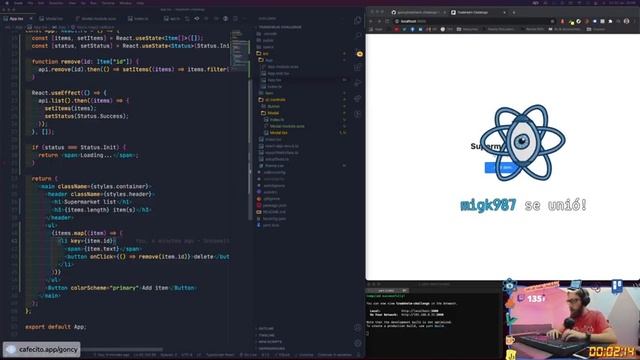Open README.md in the file tree

(x=271, y=212)
